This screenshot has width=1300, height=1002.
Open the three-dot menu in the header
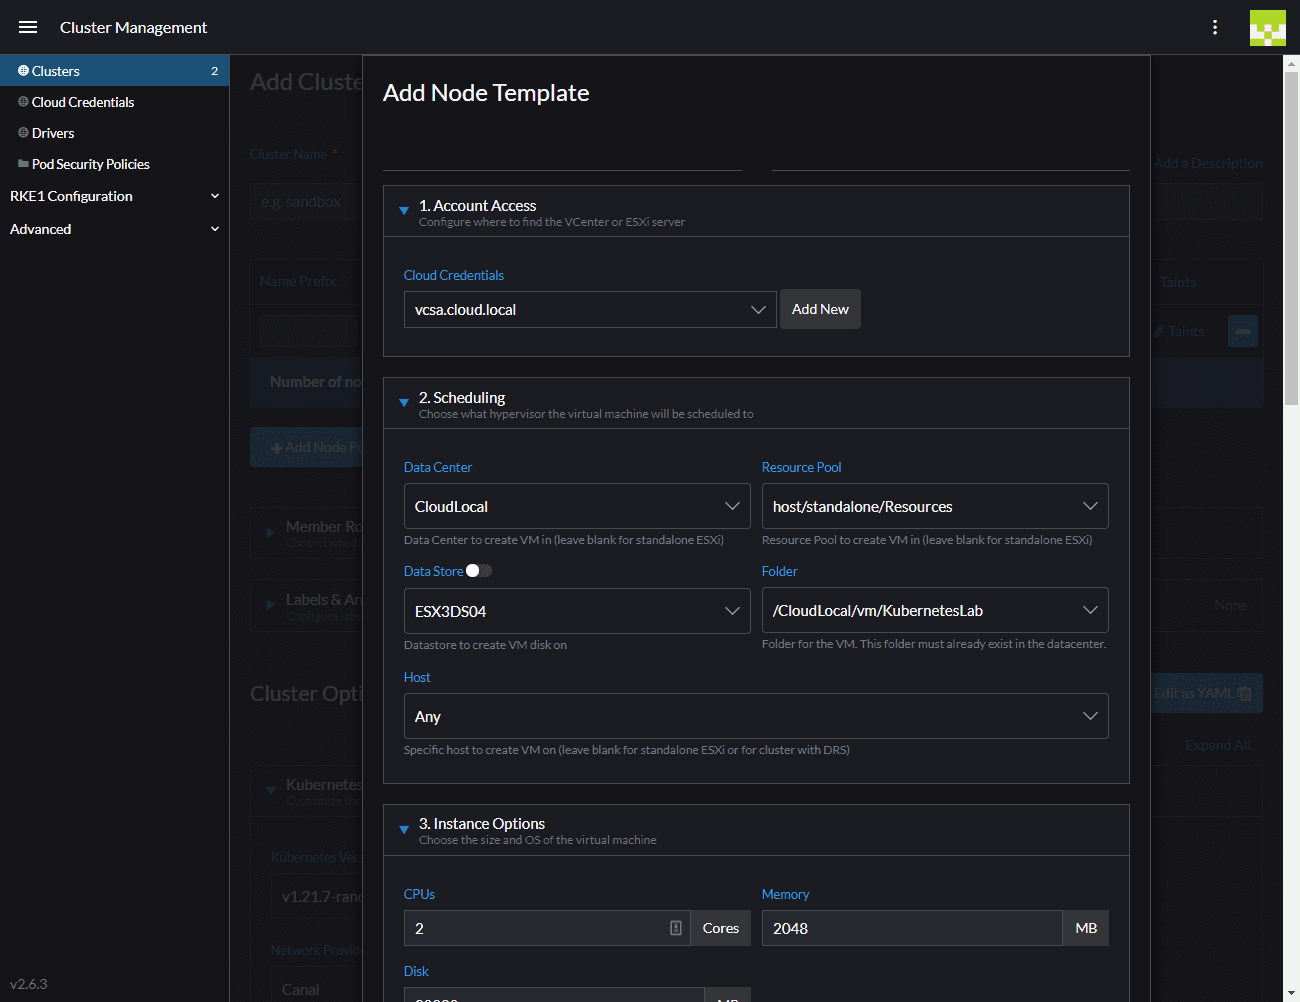coord(1215,27)
